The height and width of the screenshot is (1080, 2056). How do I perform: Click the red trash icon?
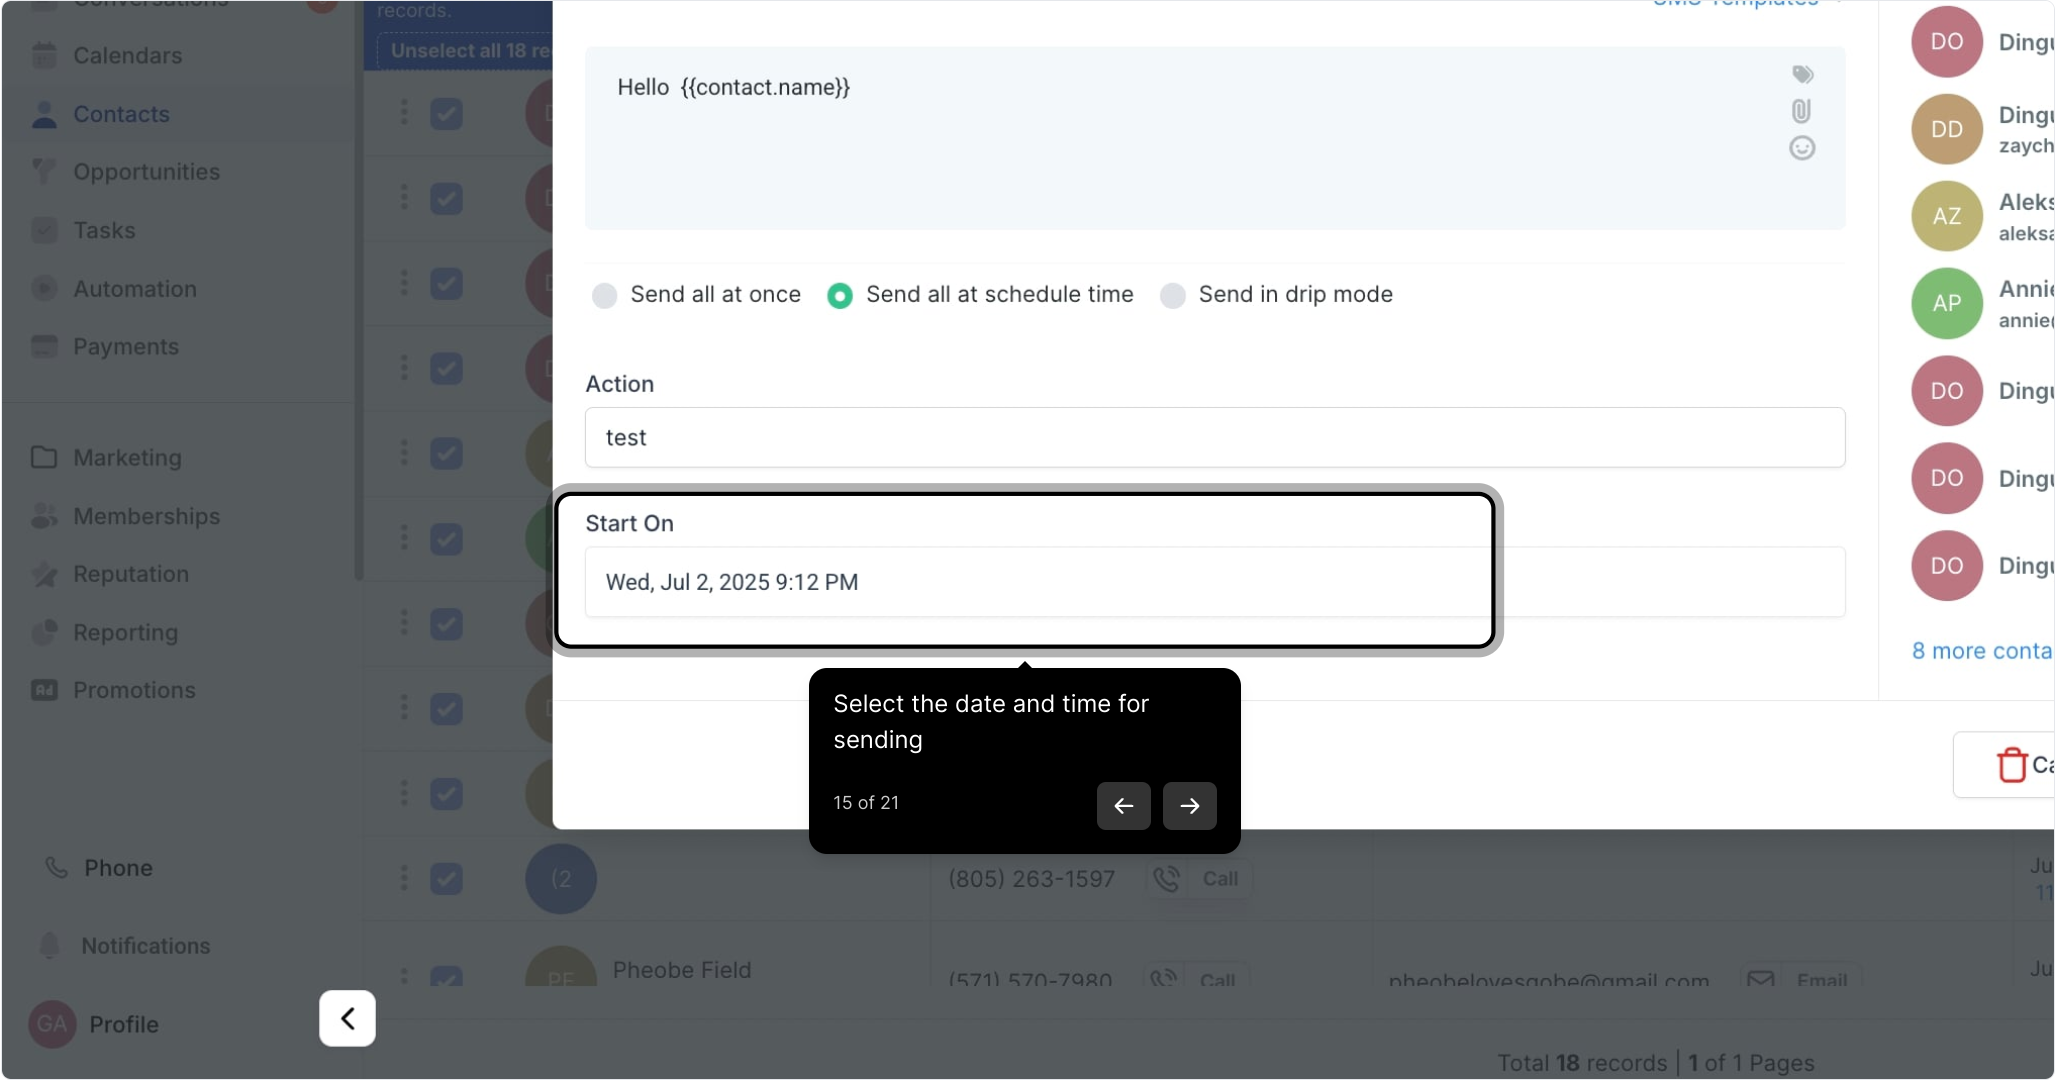(x=2011, y=765)
